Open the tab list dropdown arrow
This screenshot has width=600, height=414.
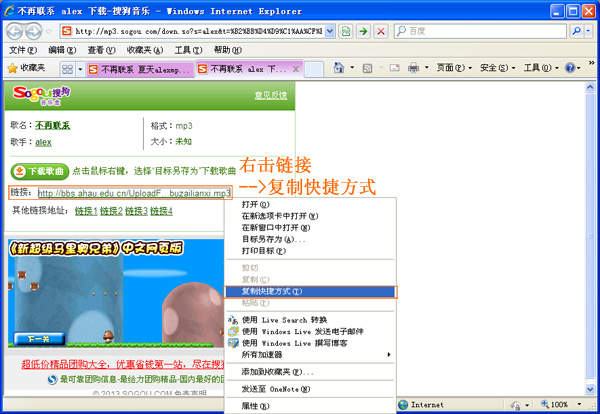tap(80, 69)
